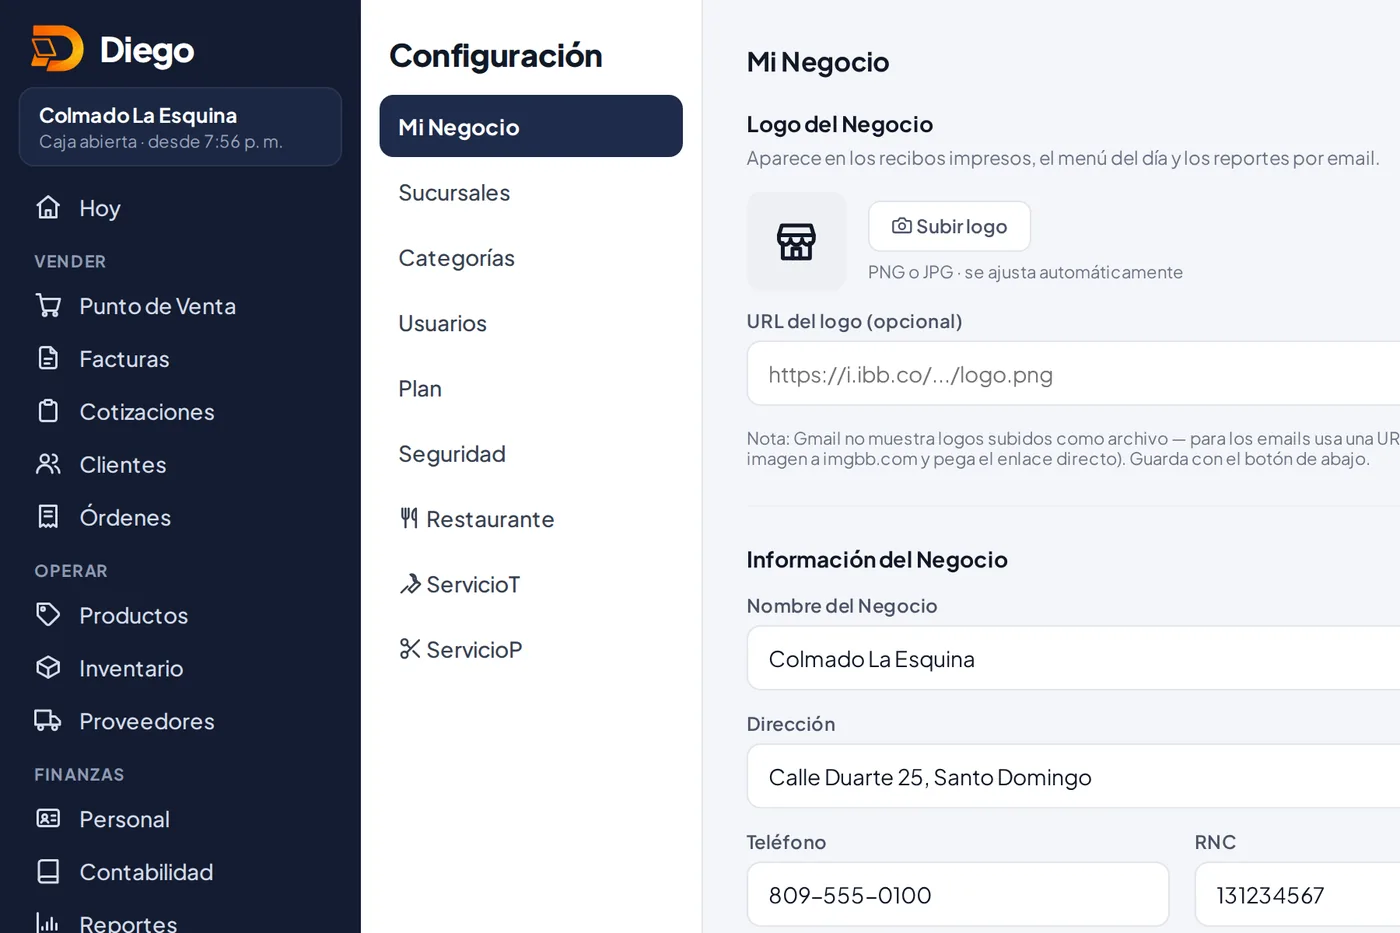
Task: Click the people icon beside Clientes
Action: [x=48, y=464]
